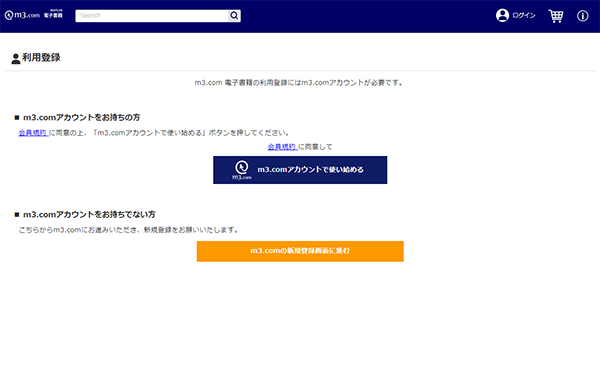The width and height of the screenshot is (600, 382).
Task: View the shopping cart icon
Action: 556,16
